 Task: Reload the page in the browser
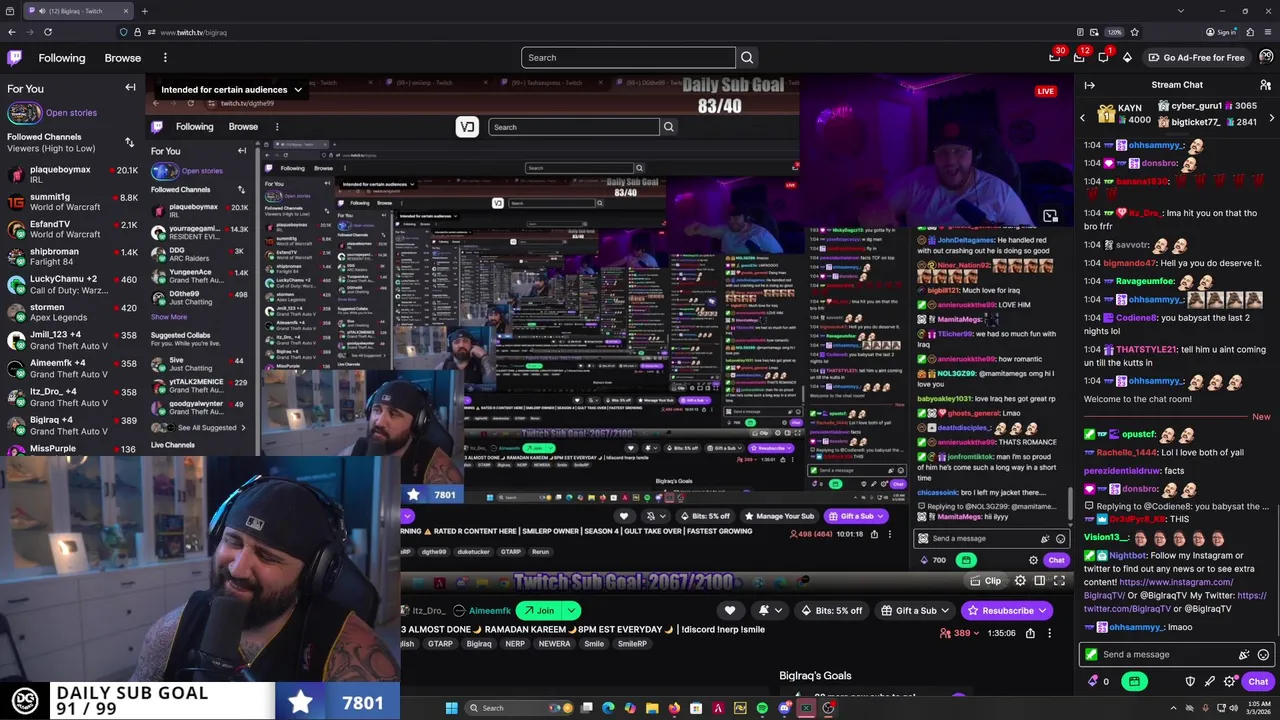(x=47, y=32)
